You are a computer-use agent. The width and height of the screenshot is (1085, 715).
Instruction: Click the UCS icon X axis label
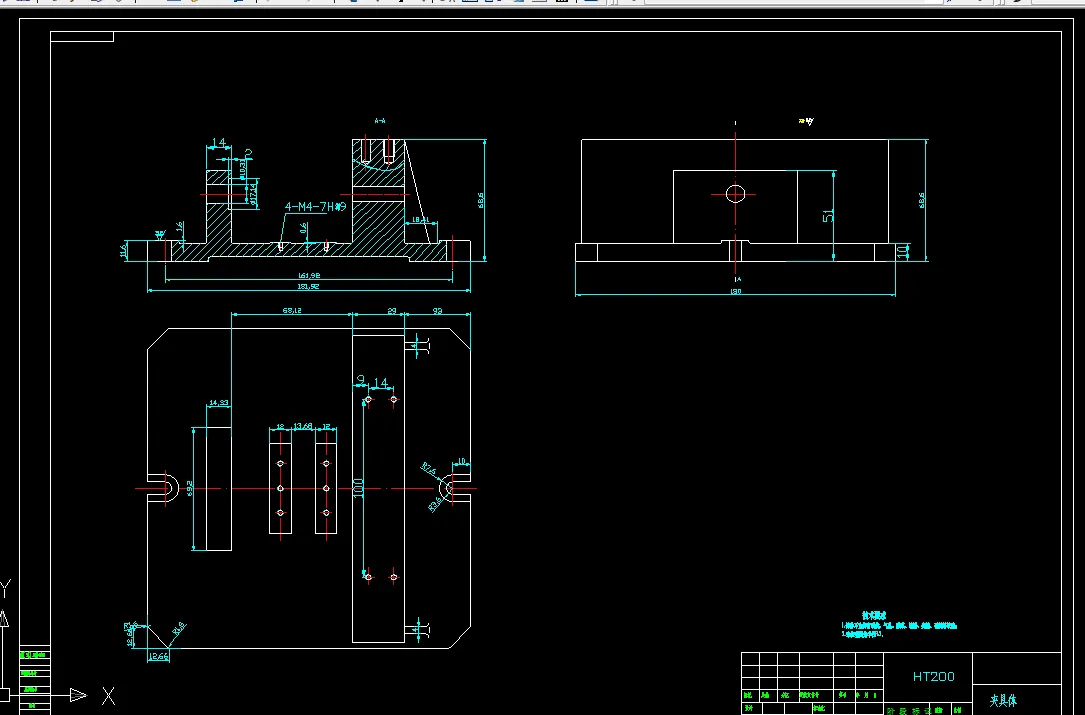[x=109, y=696]
